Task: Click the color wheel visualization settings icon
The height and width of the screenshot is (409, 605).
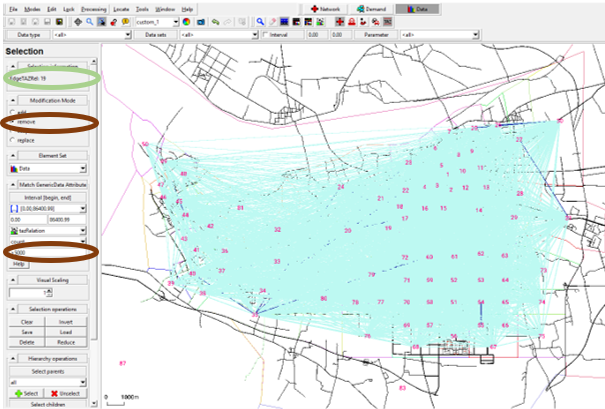Action: [x=187, y=20]
